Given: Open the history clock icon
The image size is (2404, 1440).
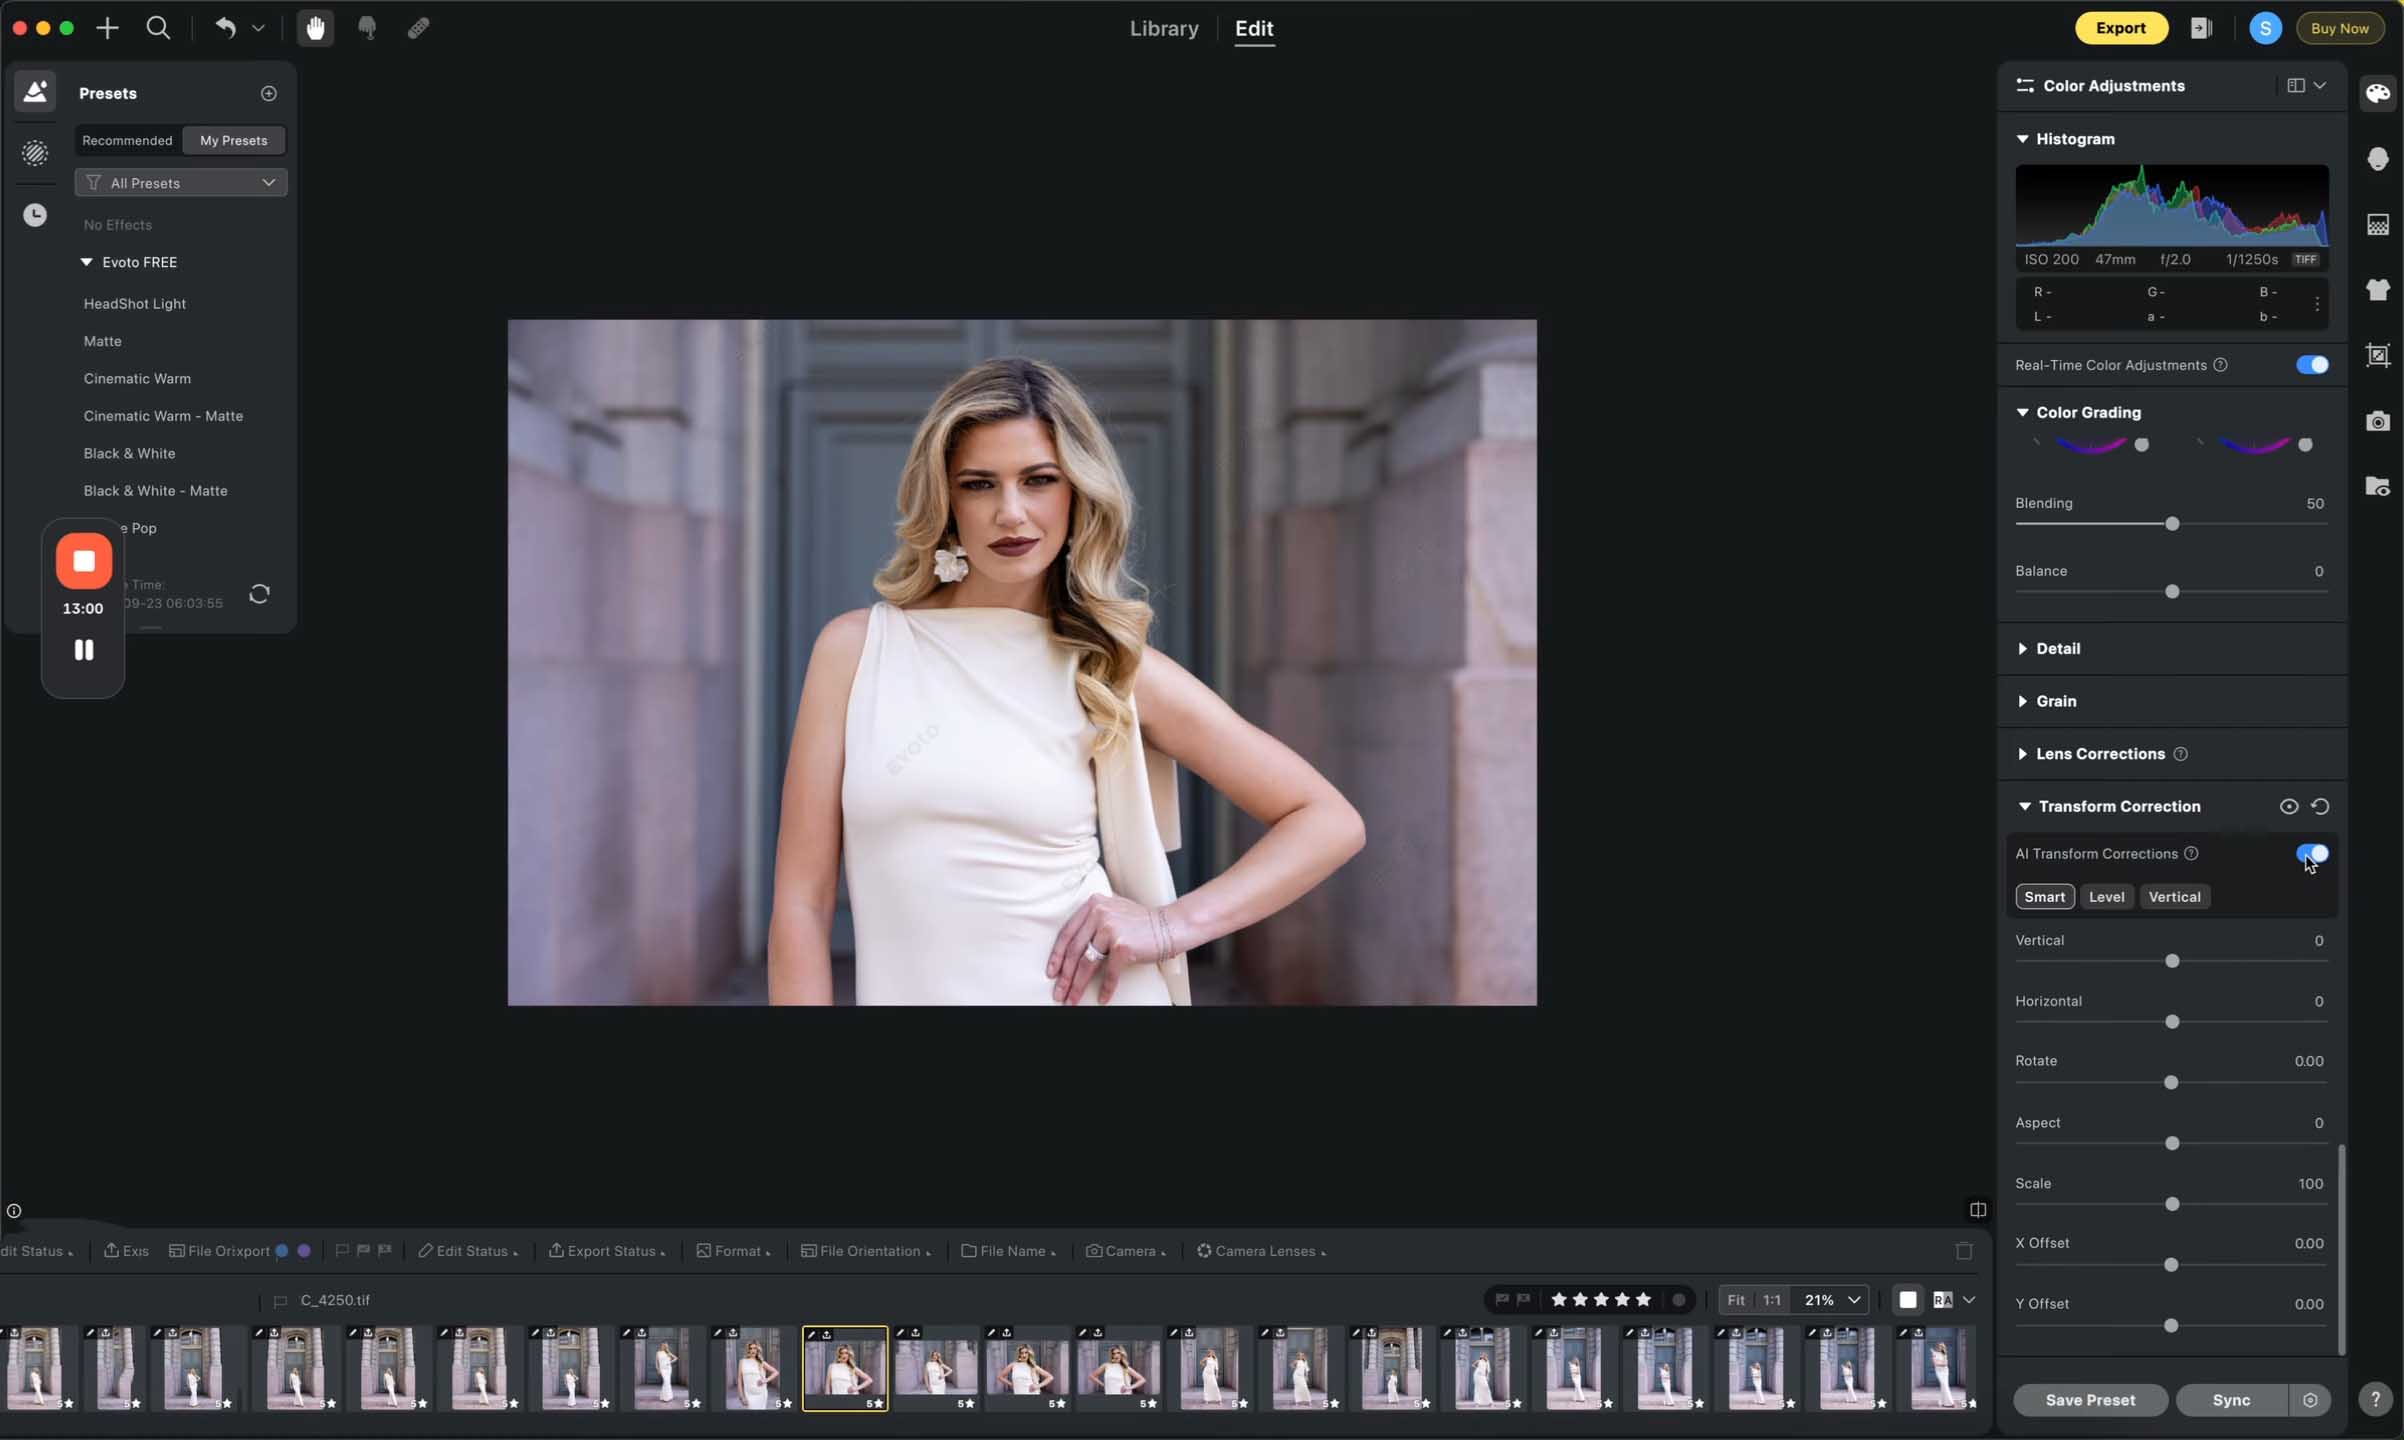Looking at the screenshot, I should click(x=35, y=215).
